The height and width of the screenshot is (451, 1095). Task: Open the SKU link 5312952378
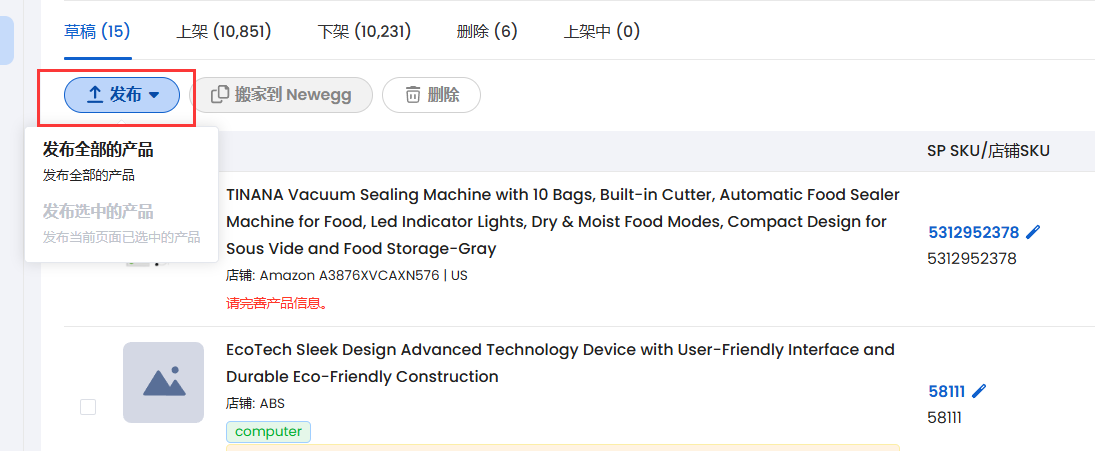[x=973, y=232]
